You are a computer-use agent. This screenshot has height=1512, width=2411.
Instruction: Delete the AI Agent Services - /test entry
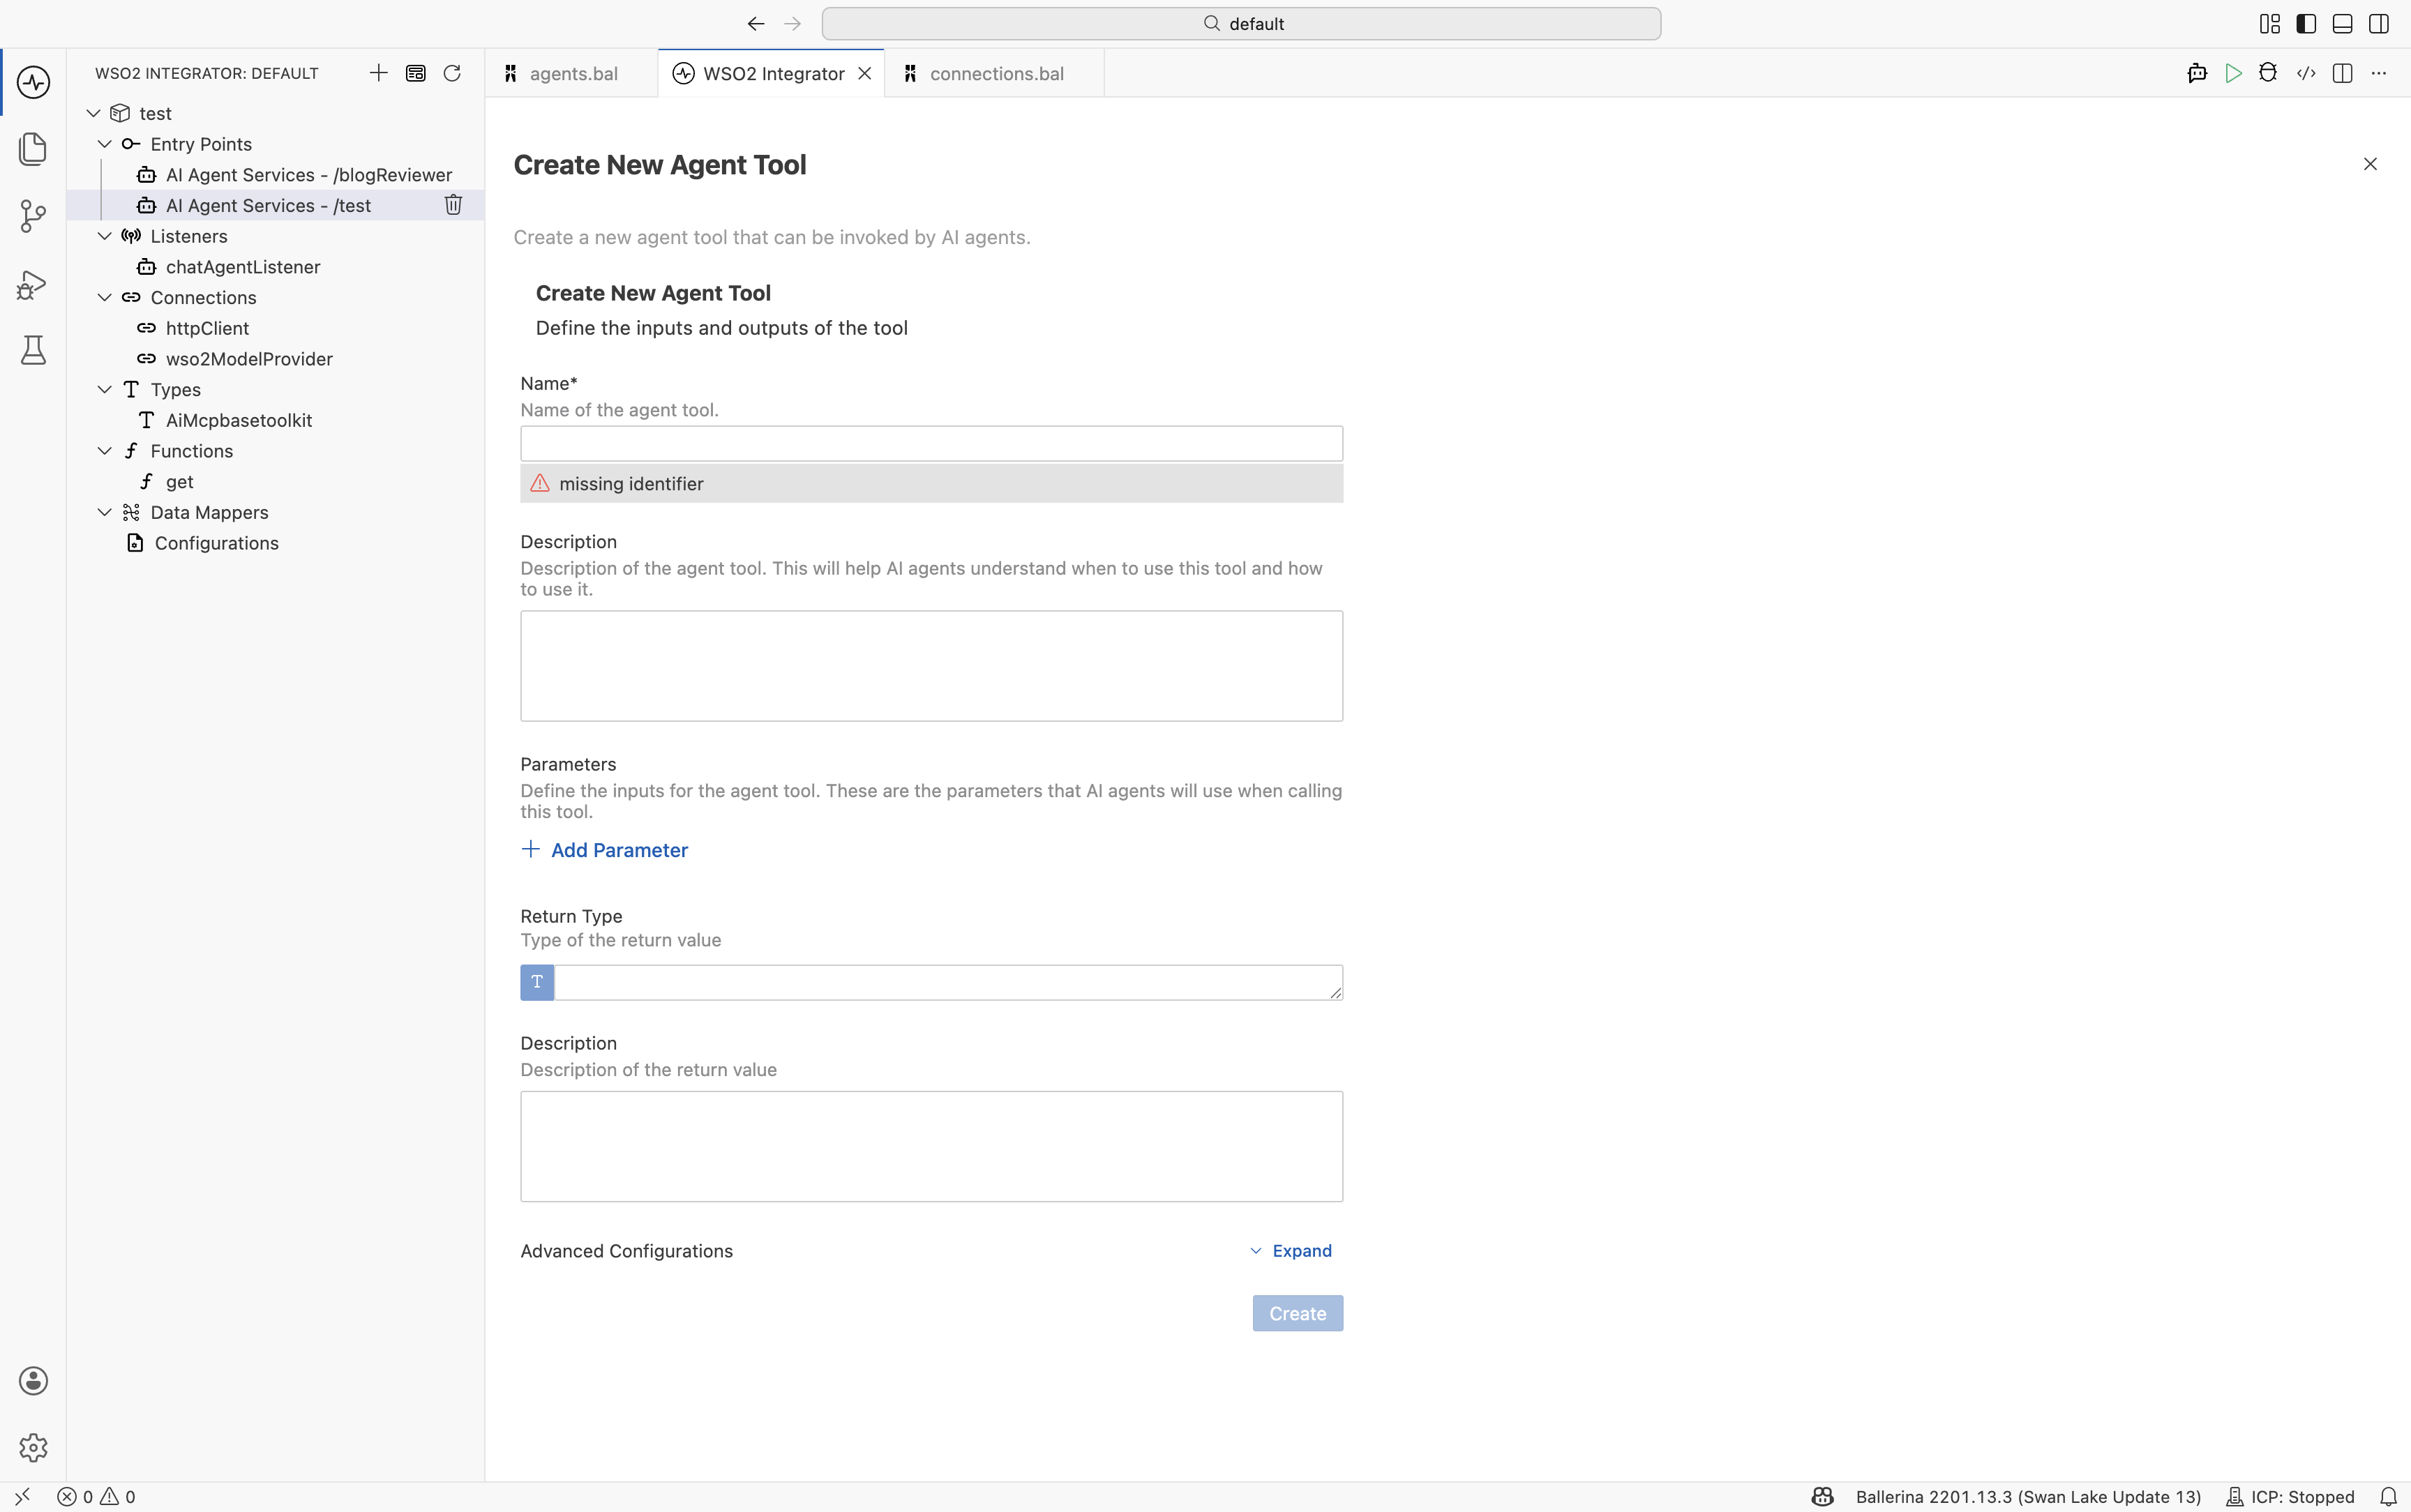[x=453, y=205]
